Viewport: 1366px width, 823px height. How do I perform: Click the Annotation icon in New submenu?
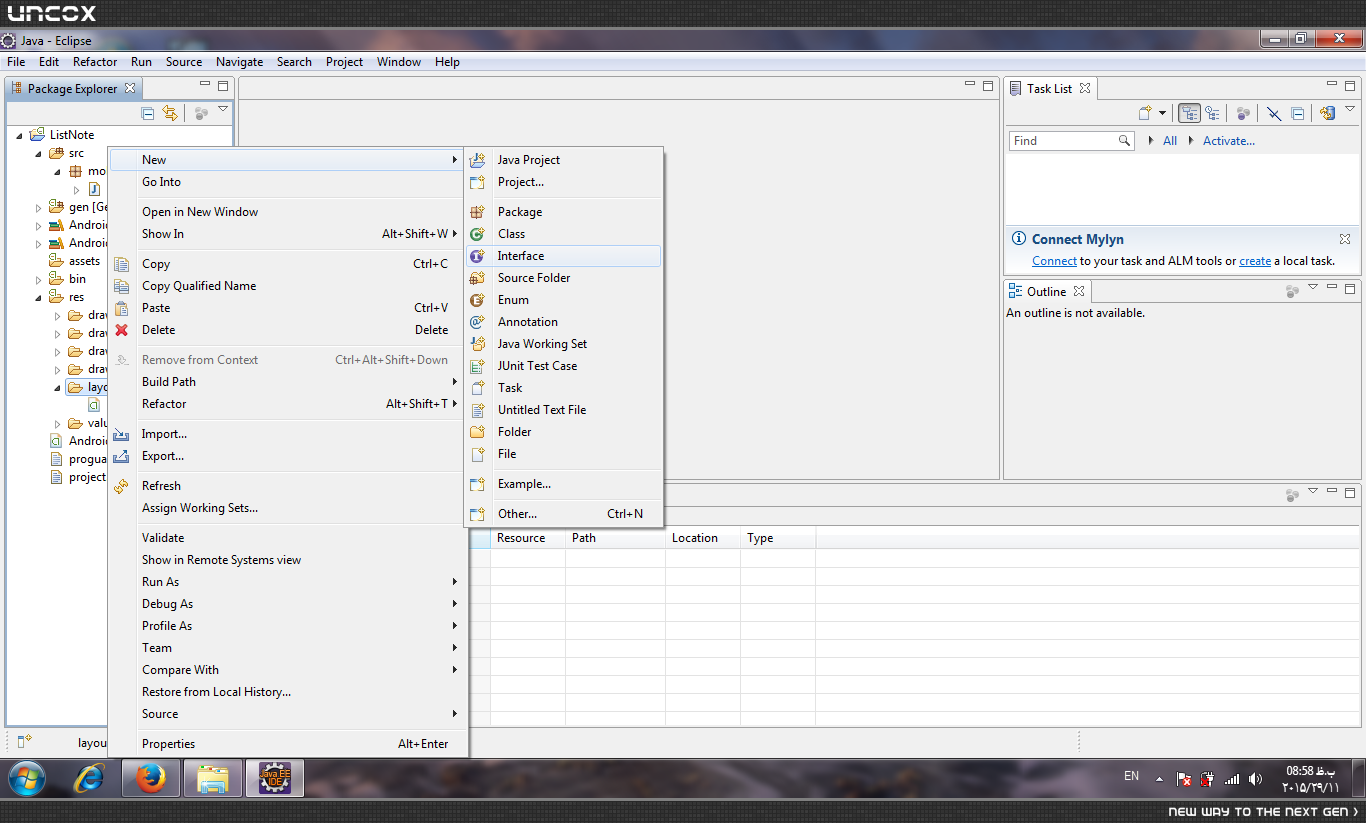pos(478,322)
